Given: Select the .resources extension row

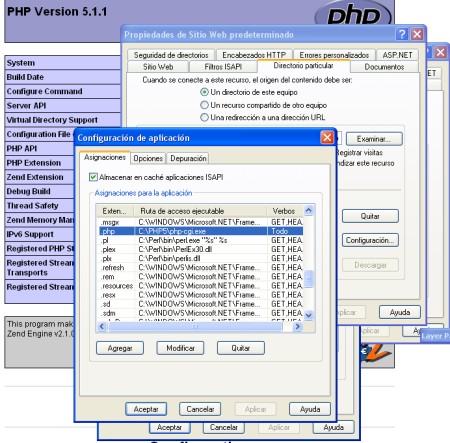Looking at the screenshot, I should [x=201, y=286].
